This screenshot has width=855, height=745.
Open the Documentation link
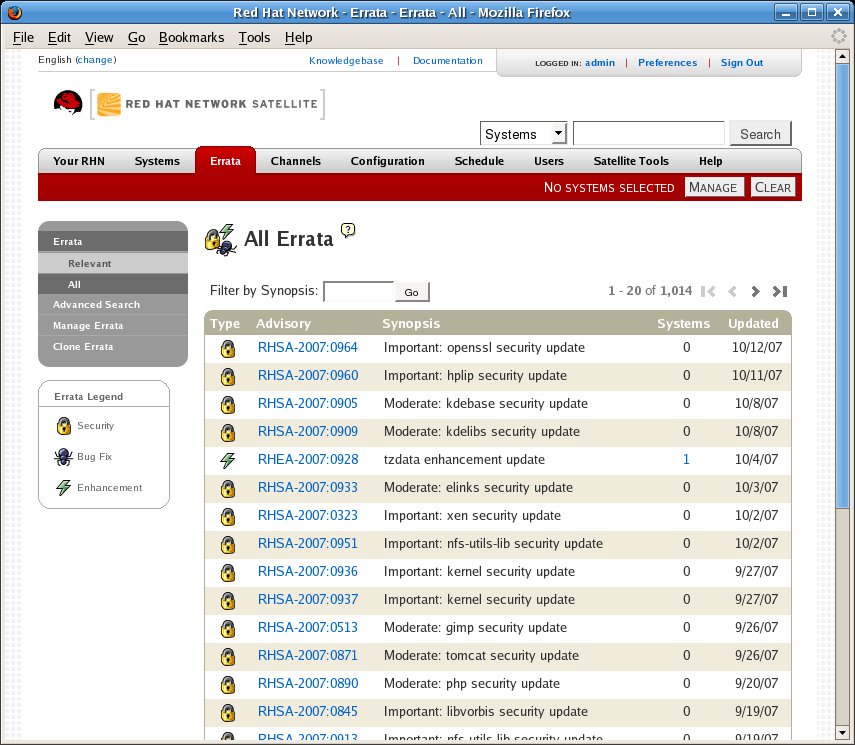click(x=448, y=61)
